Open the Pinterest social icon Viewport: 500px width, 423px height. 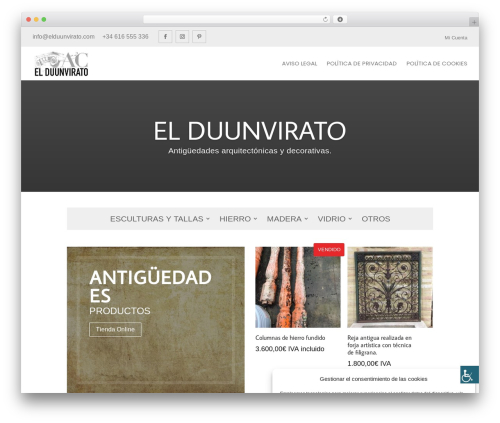[x=199, y=37]
